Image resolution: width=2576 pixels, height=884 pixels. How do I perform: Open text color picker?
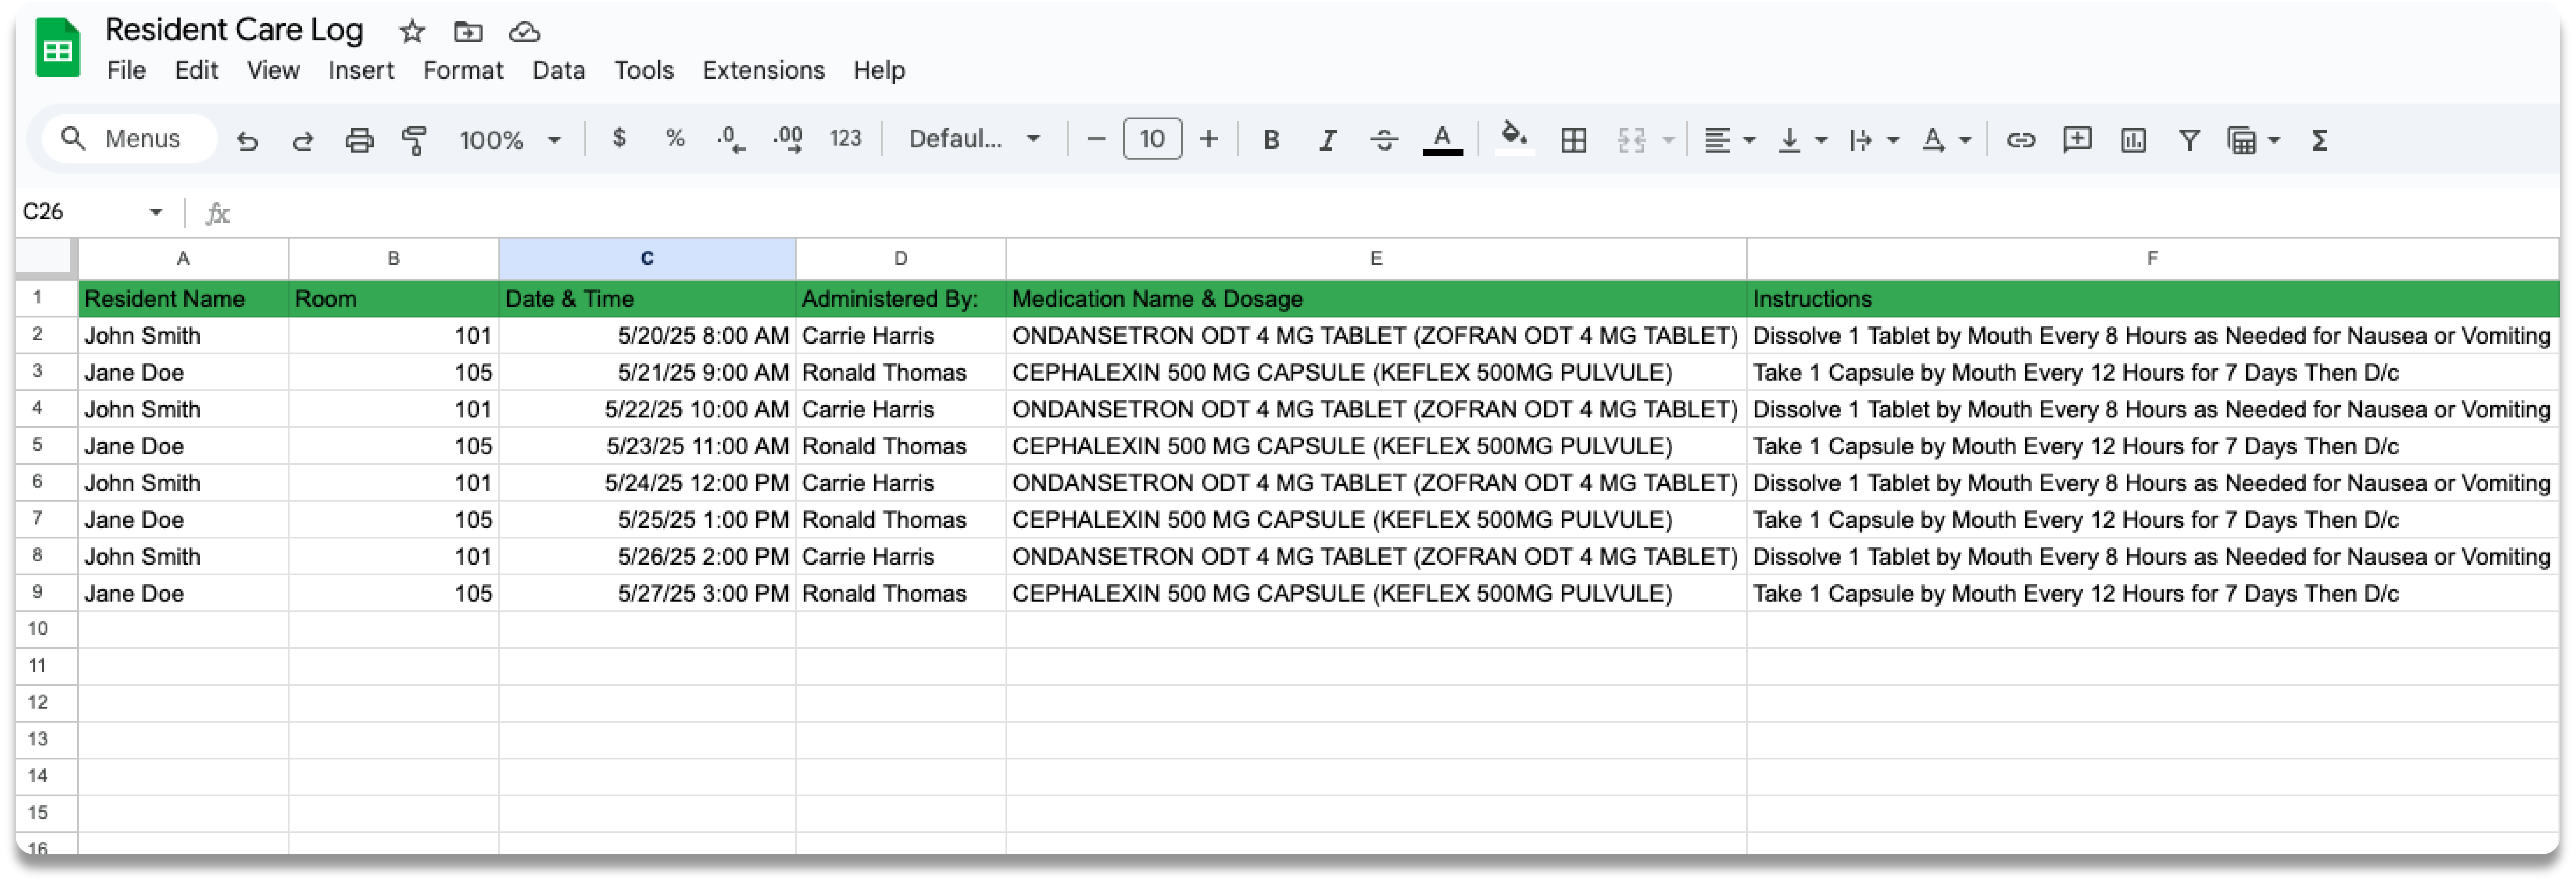1442,140
